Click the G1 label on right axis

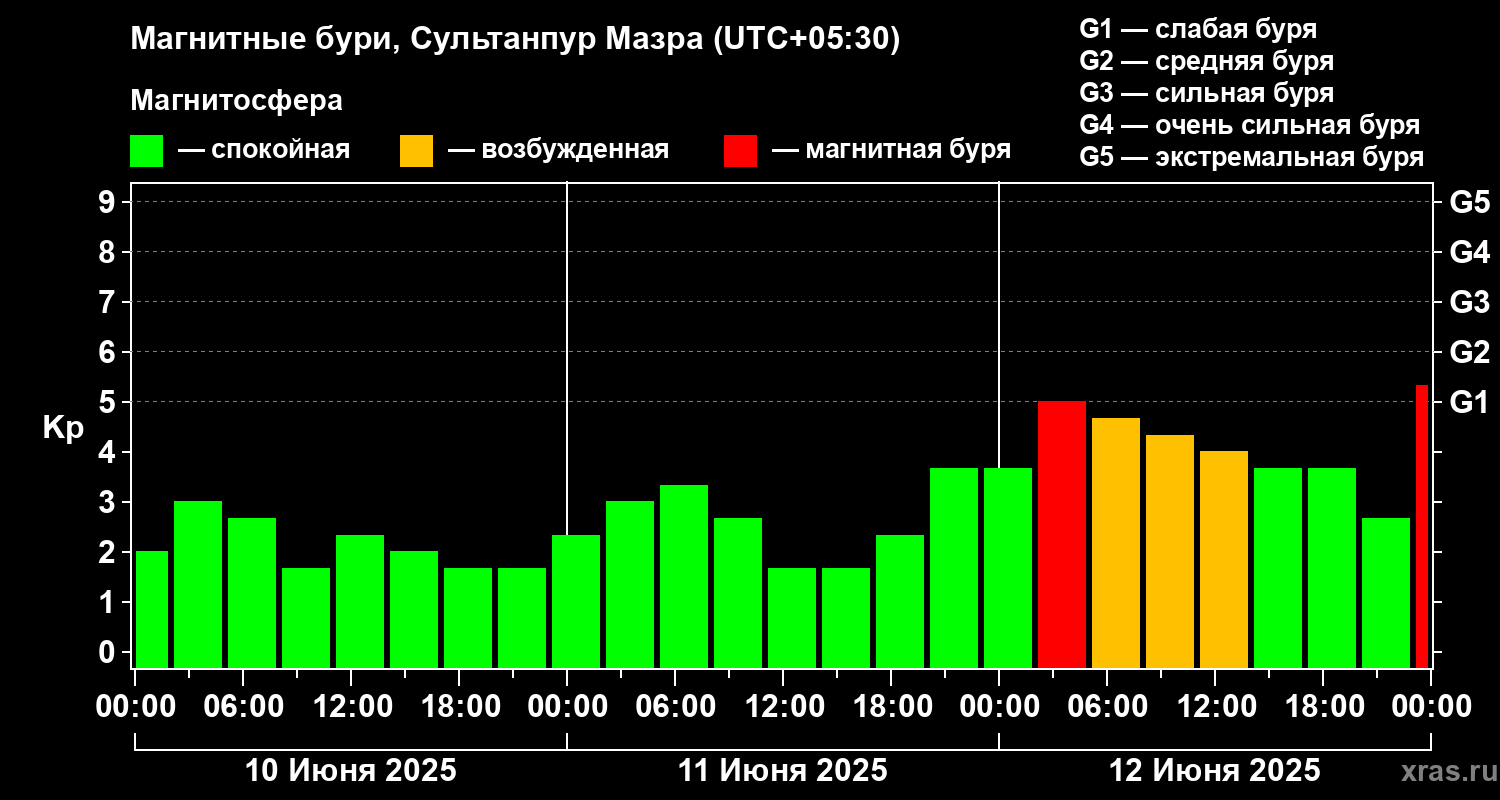tap(1469, 402)
